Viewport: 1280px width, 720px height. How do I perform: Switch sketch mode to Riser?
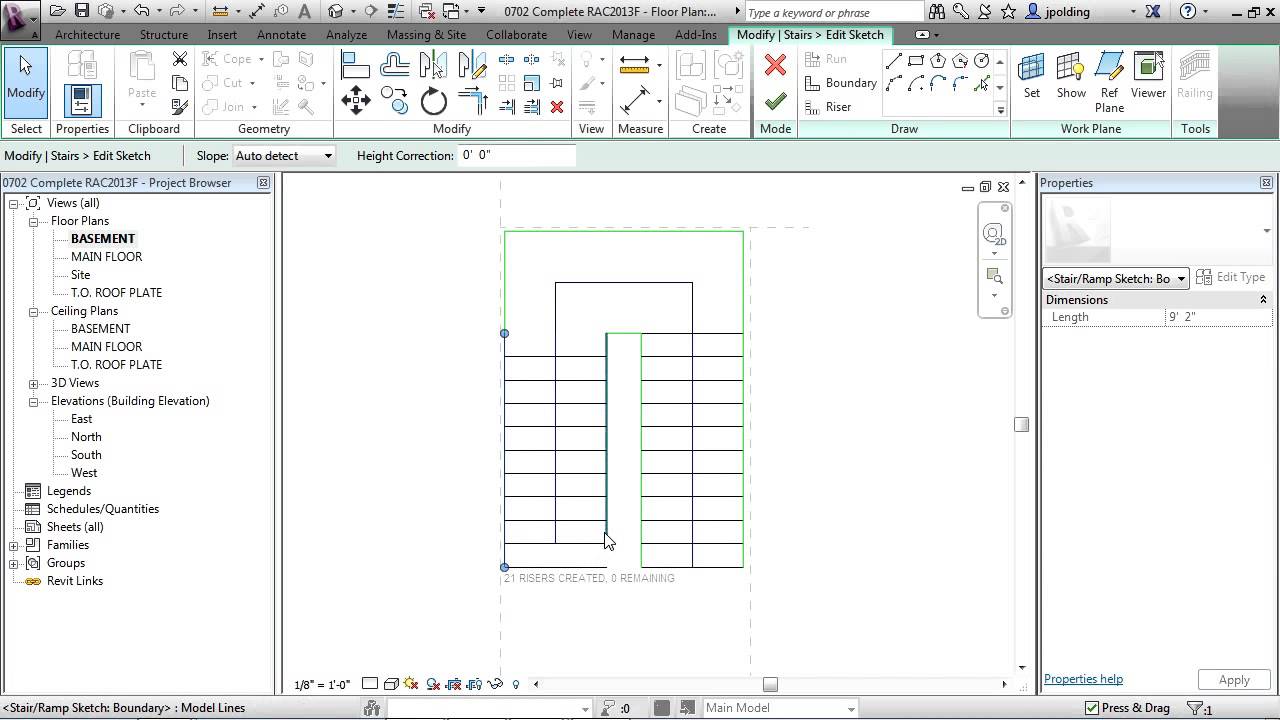(838, 107)
